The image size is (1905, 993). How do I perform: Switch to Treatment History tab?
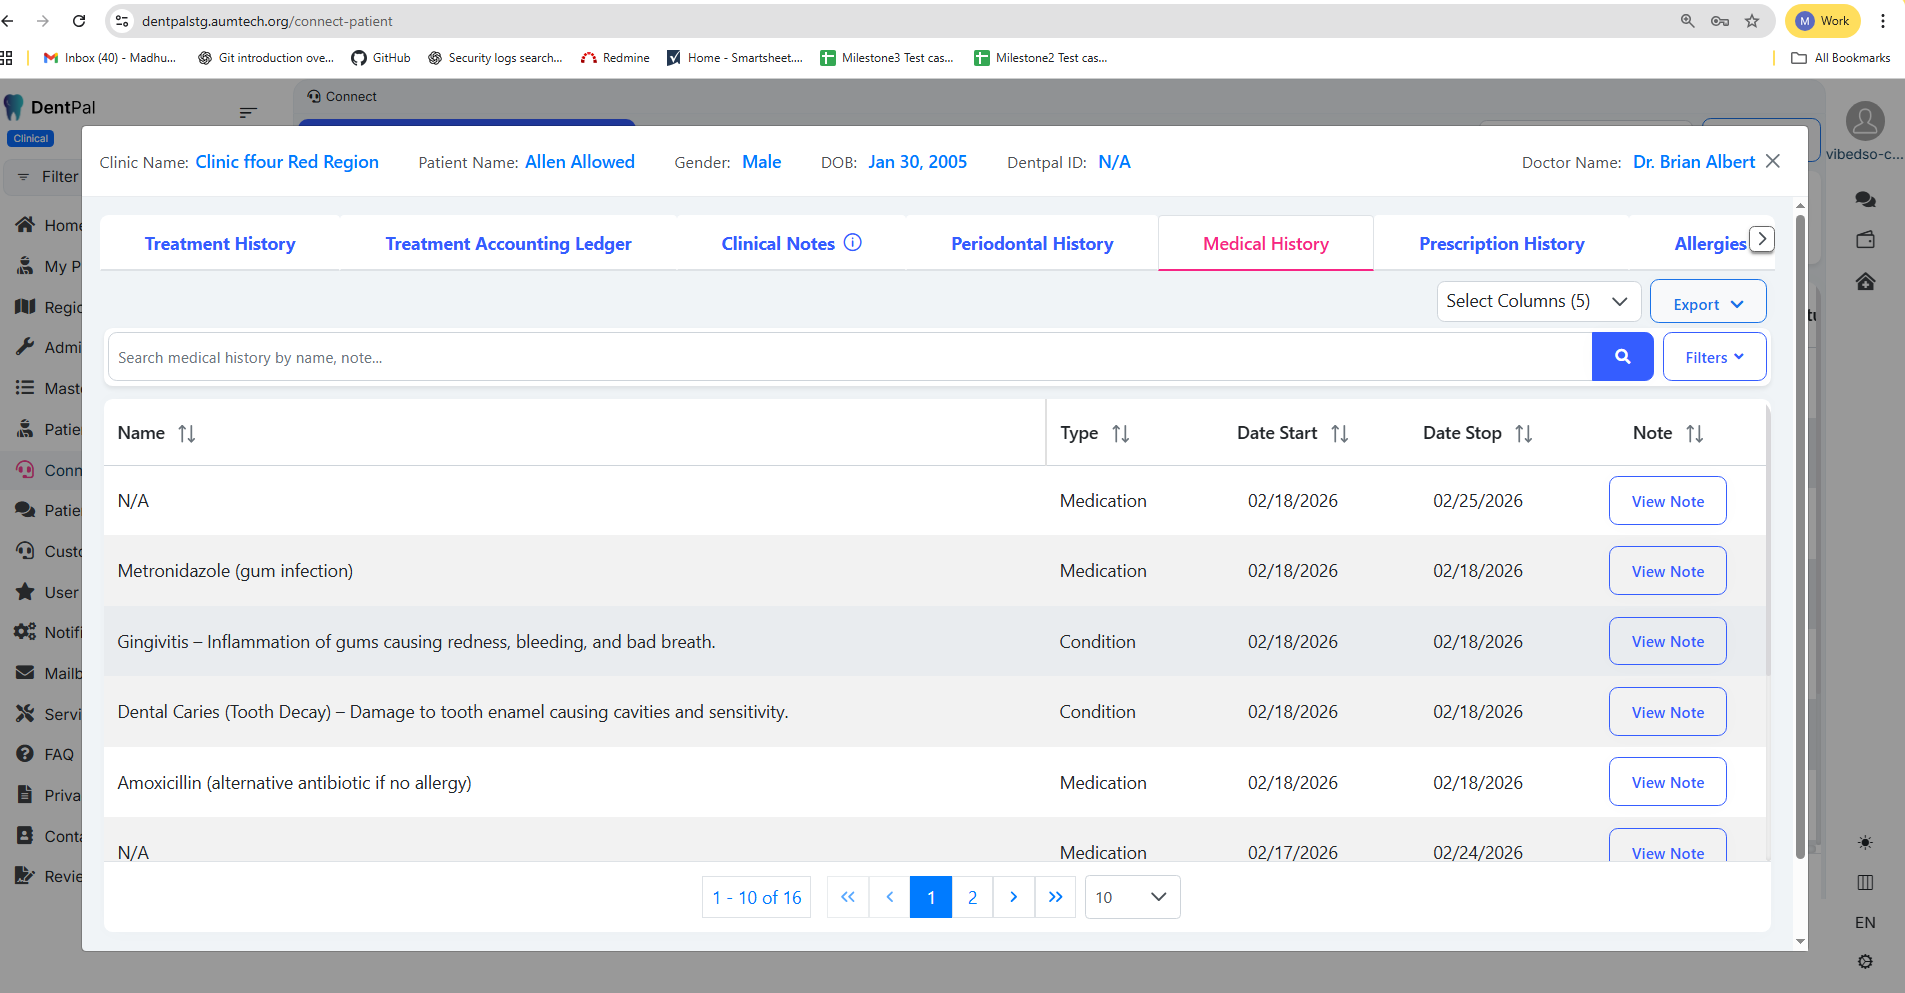point(220,244)
